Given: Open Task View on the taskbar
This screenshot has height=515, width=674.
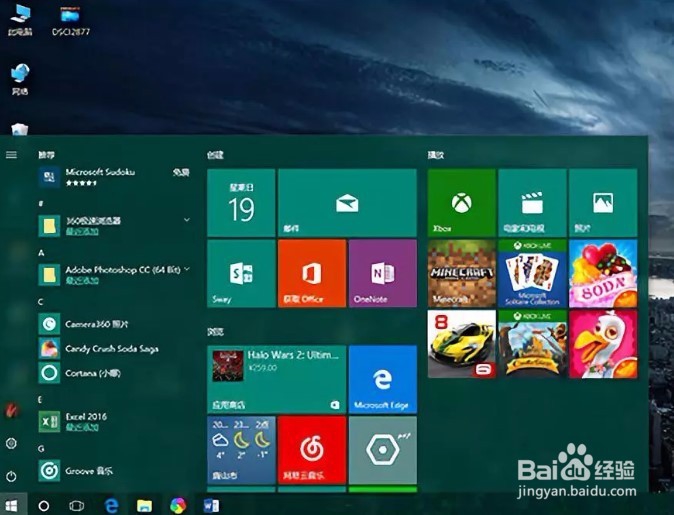Looking at the screenshot, I should pos(77,506).
